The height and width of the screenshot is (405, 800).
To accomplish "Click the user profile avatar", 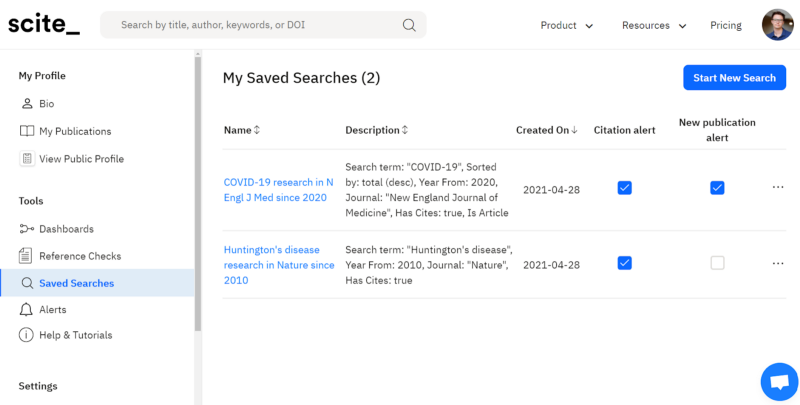I will point(777,25).
